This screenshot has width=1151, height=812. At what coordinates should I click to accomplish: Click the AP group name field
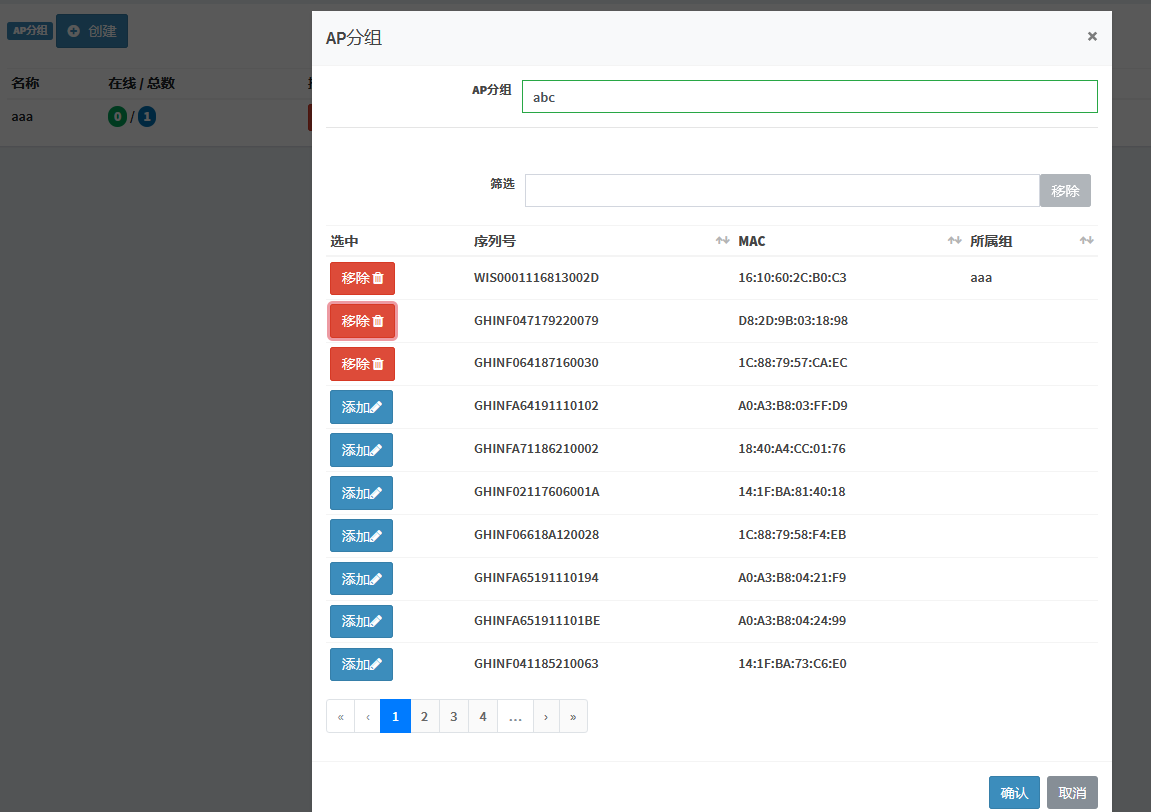[x=809, y=97]
